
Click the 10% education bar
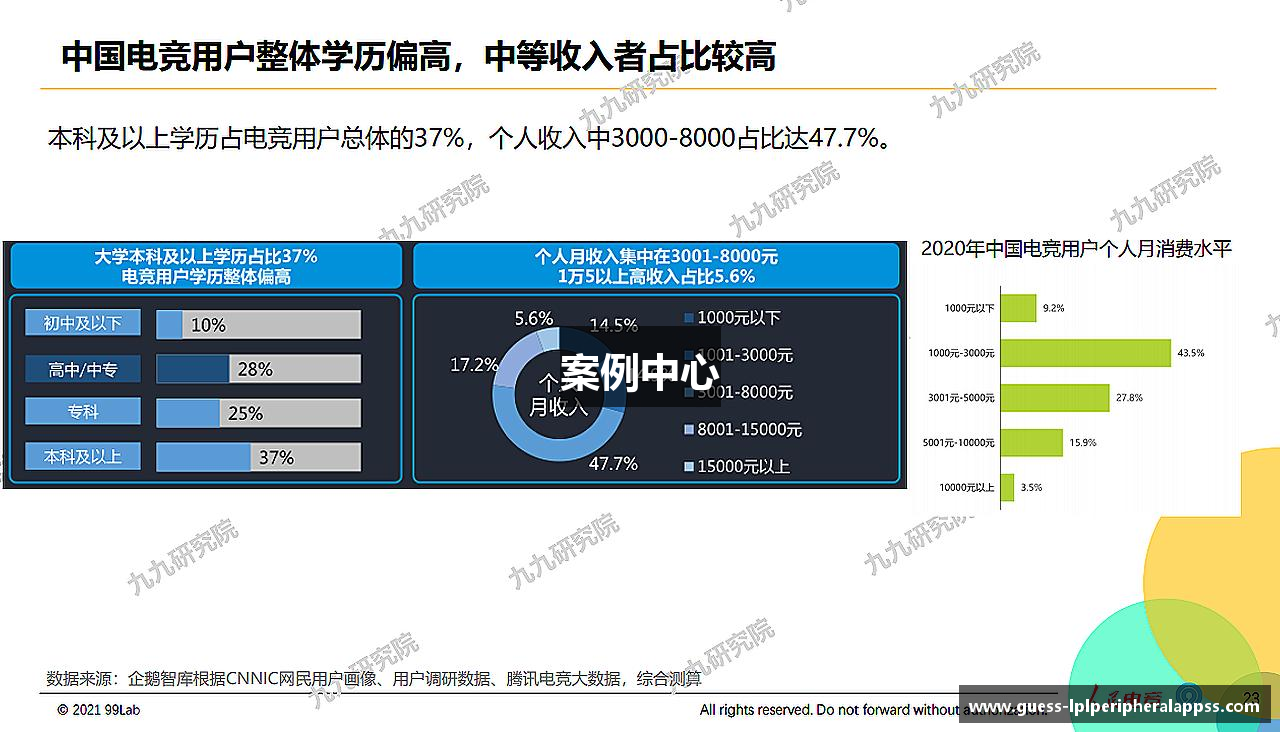point(259,325)
